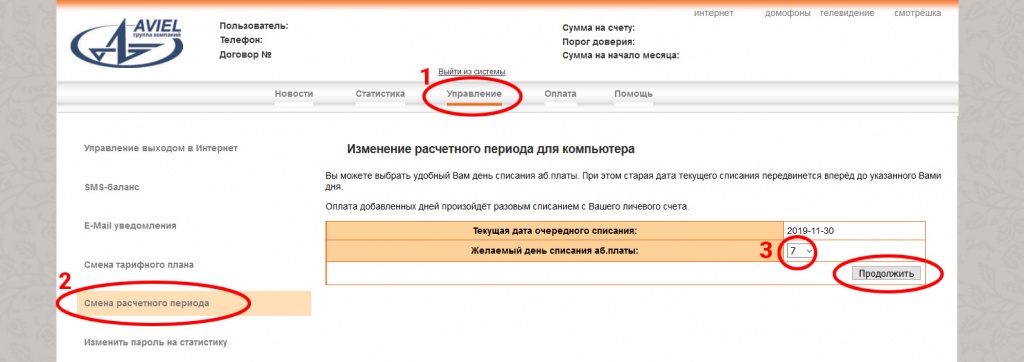
Task: Open the смотрёшка top link
Action: [x=918, y=13]
